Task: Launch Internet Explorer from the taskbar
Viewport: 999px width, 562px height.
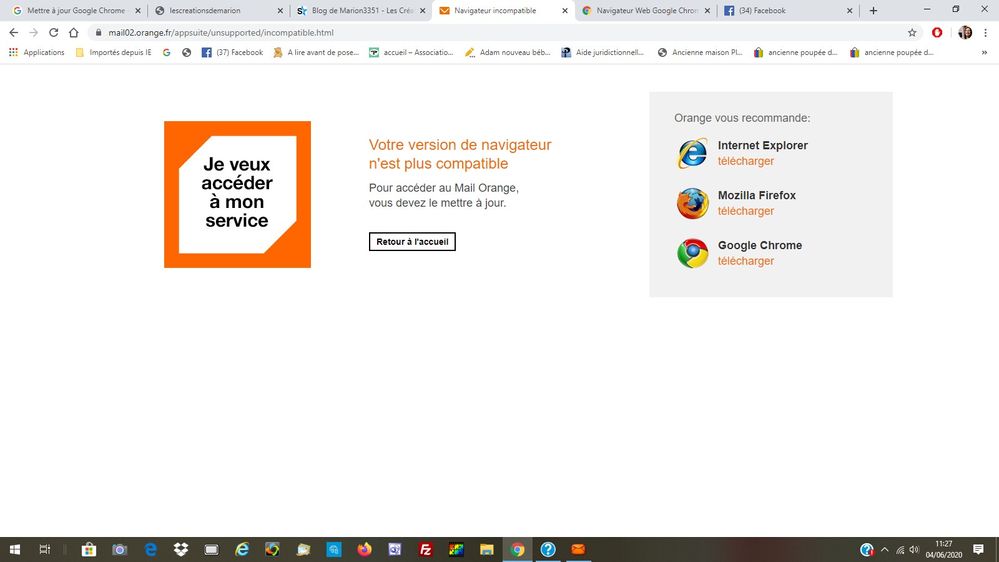Action: (242, 549)
